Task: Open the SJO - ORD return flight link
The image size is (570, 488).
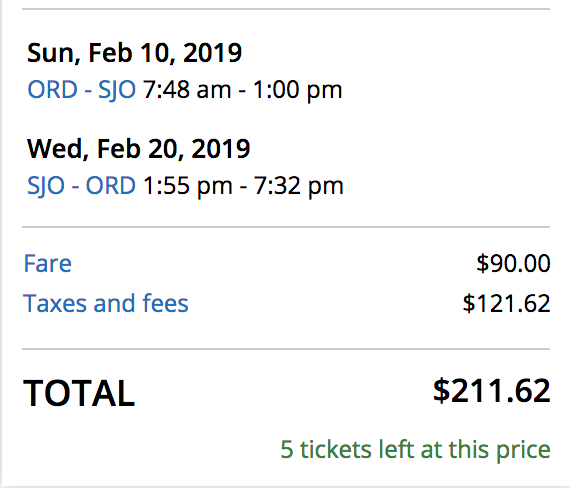Action: [81, 186]
